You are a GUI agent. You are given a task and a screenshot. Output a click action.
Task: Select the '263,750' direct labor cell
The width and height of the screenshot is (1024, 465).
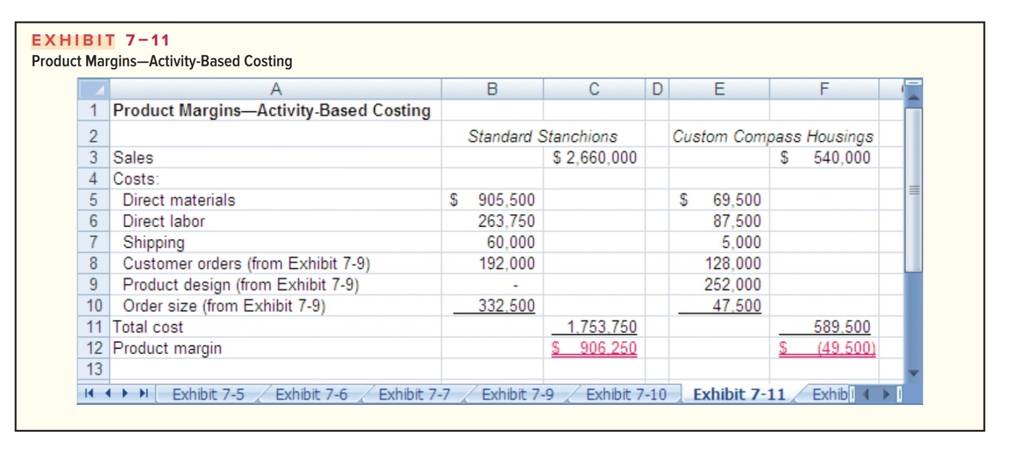pyautogui.click(x=492, y=221)
